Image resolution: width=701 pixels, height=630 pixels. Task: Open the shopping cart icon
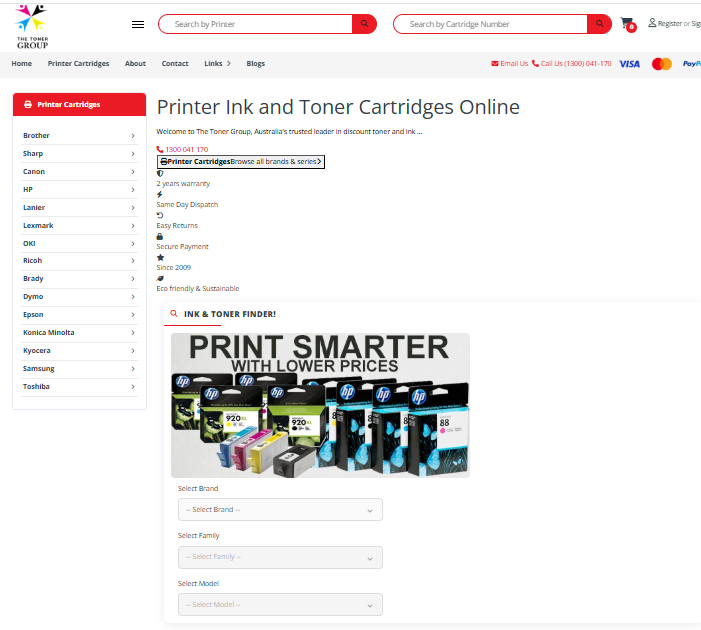628,24
